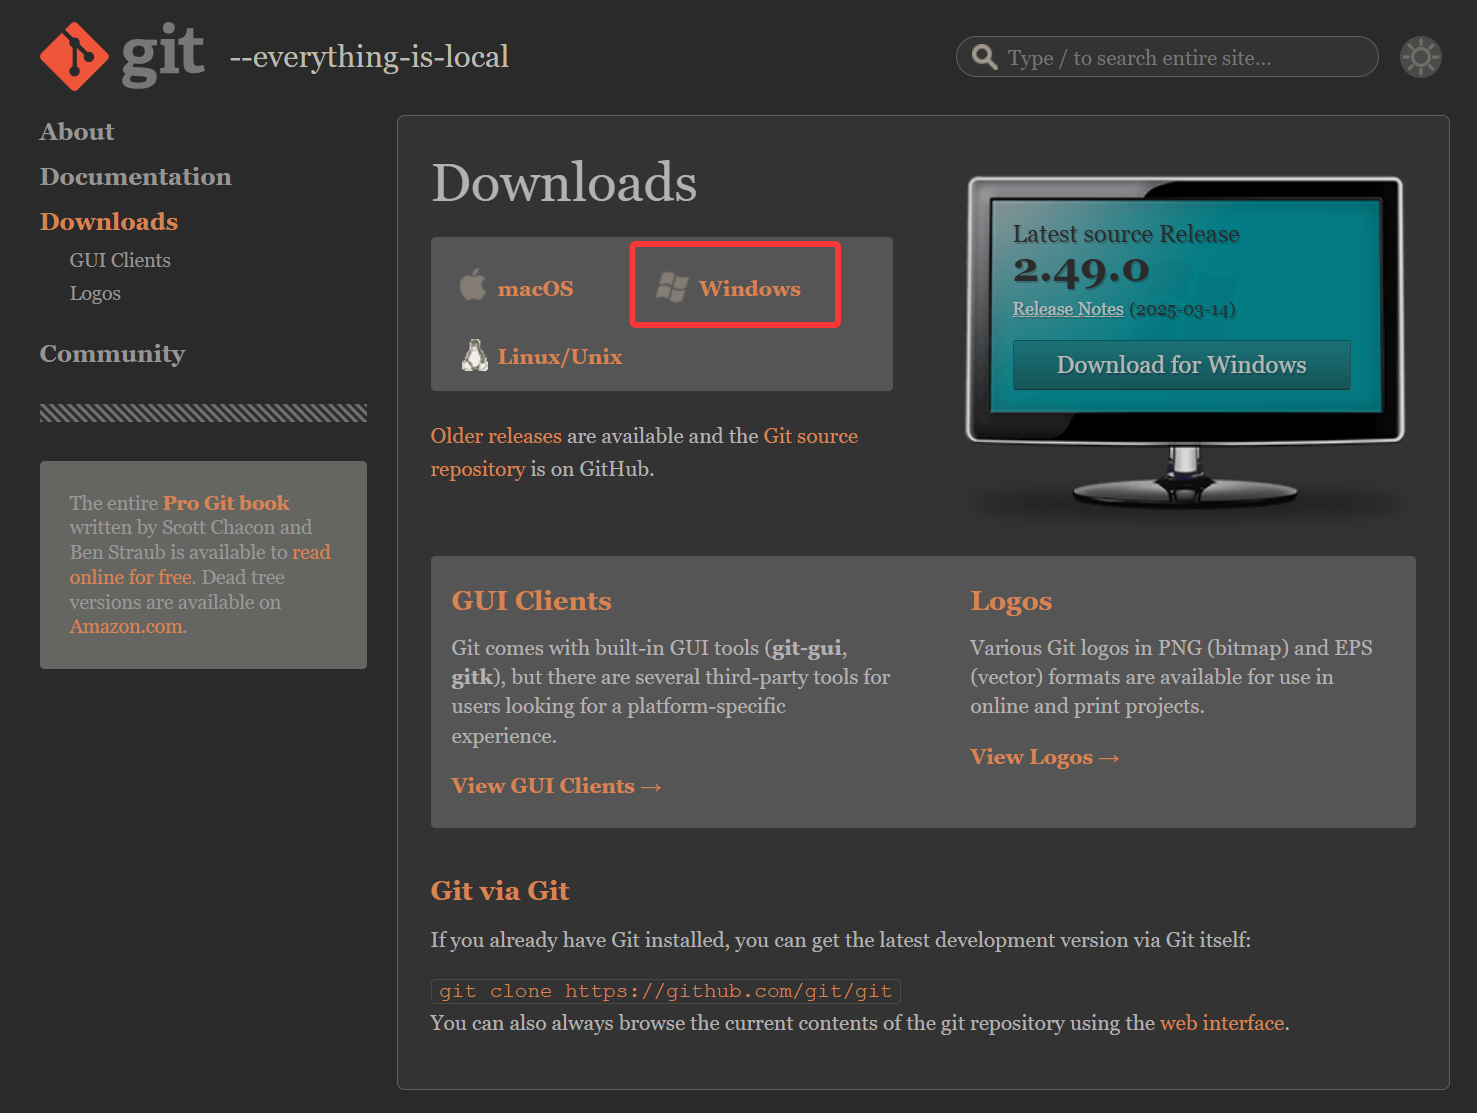Click the Download for Windows button

pyautogui.click(x=1182, y=365)
